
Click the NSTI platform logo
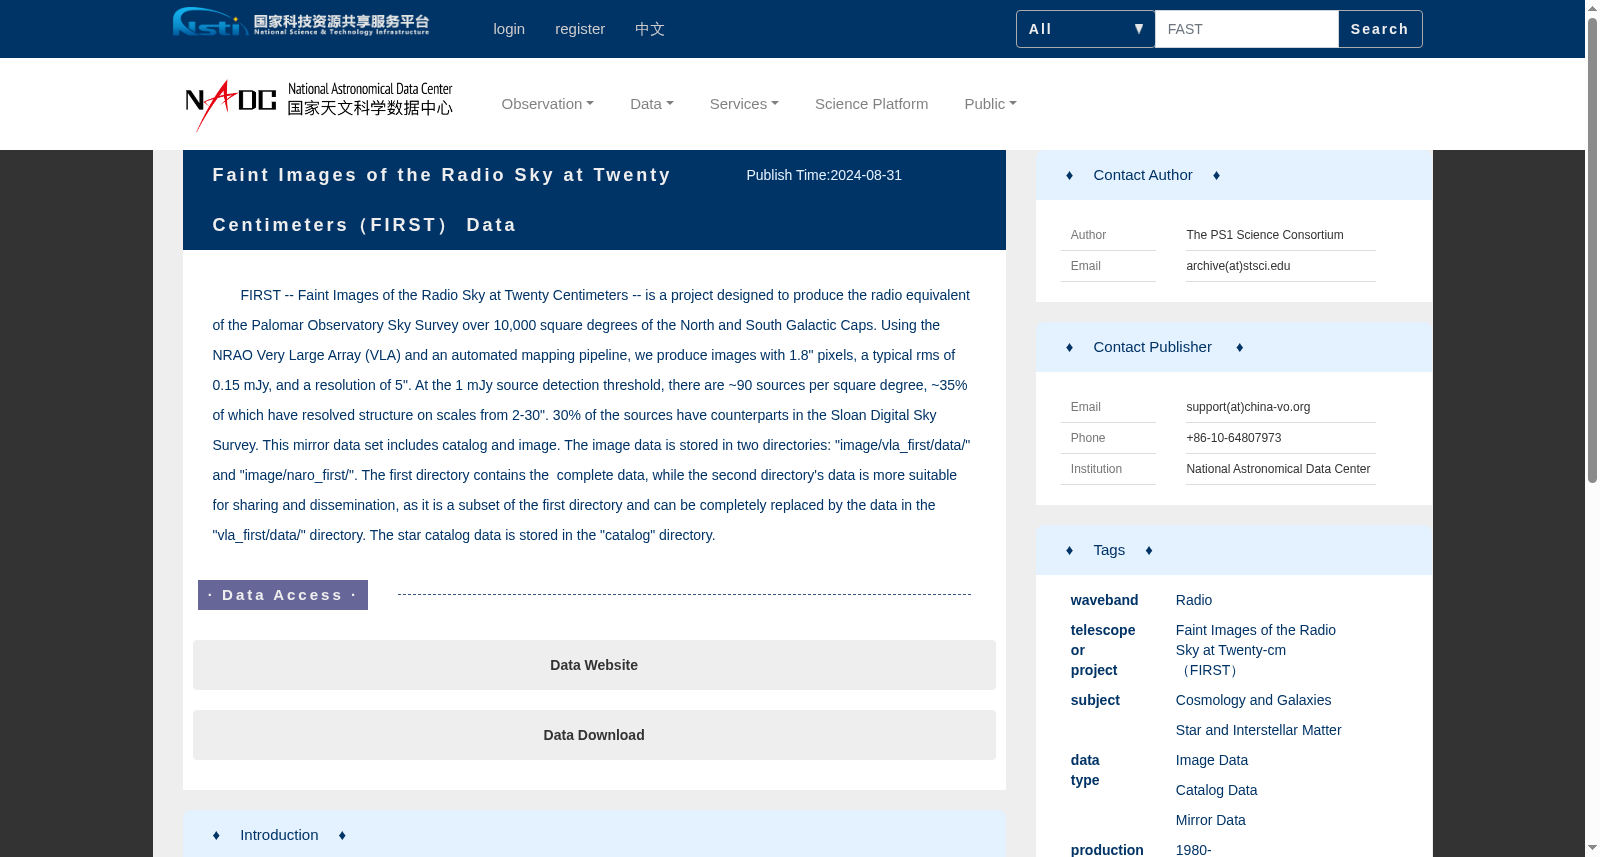301,22
